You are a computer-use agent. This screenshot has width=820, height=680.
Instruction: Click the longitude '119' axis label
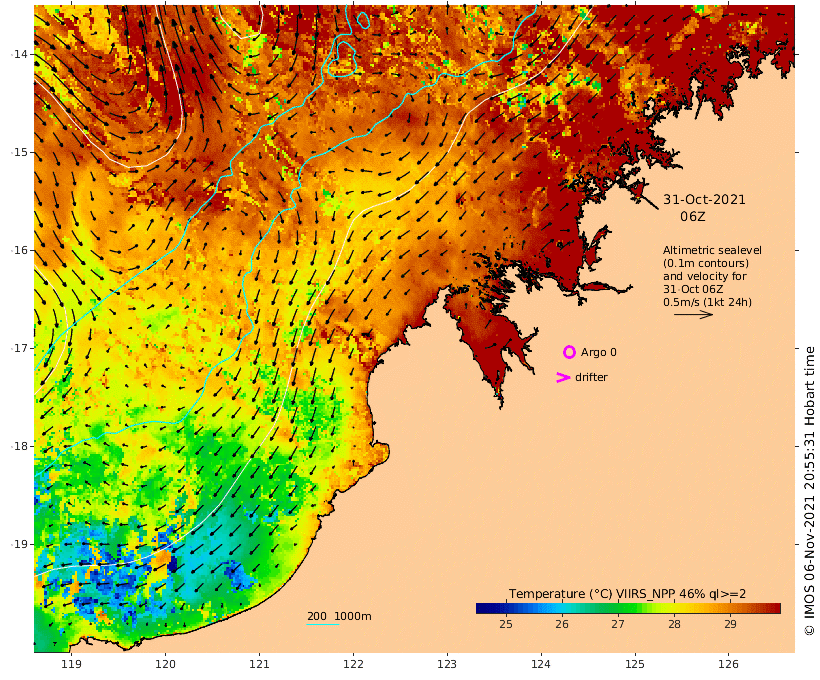(x=71, y=664)
